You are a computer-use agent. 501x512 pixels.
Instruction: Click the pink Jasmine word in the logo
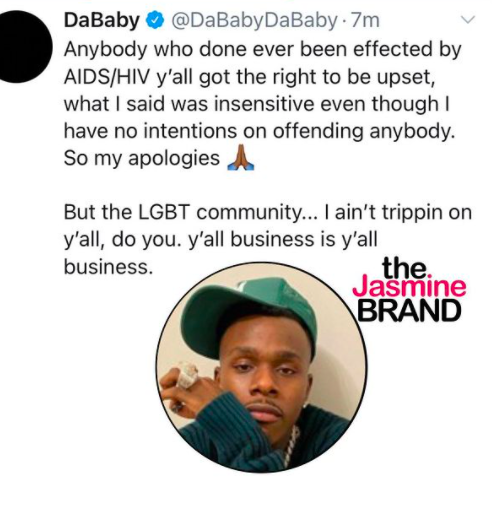pyautogui.click(x=409, y=287)
